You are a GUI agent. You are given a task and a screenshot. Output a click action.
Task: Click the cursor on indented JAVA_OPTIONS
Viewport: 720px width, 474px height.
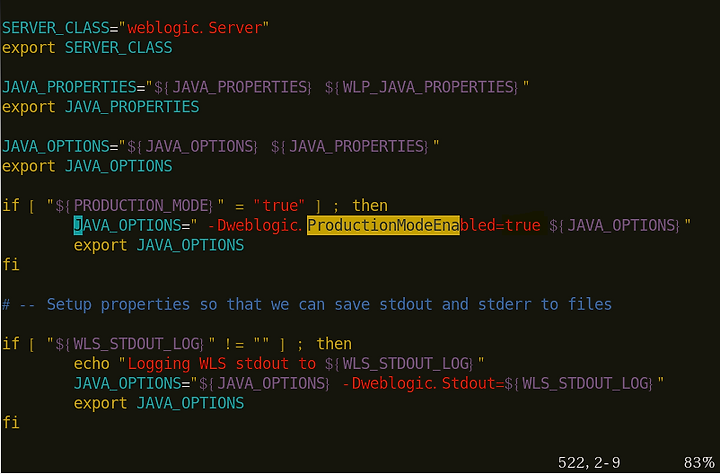click(x=78, y=225)
